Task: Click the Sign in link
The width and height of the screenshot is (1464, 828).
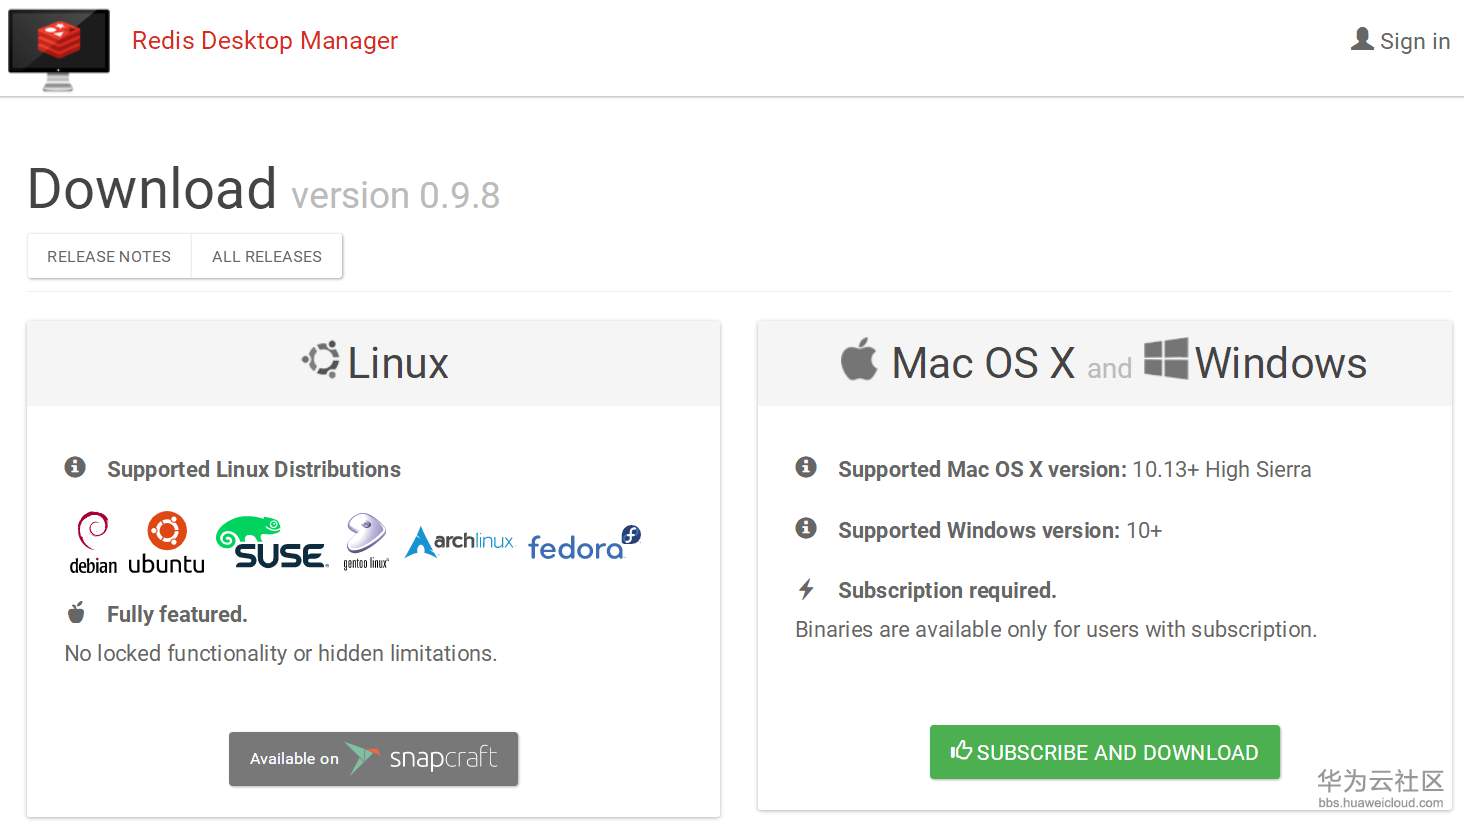Action: pos(1414,41)
